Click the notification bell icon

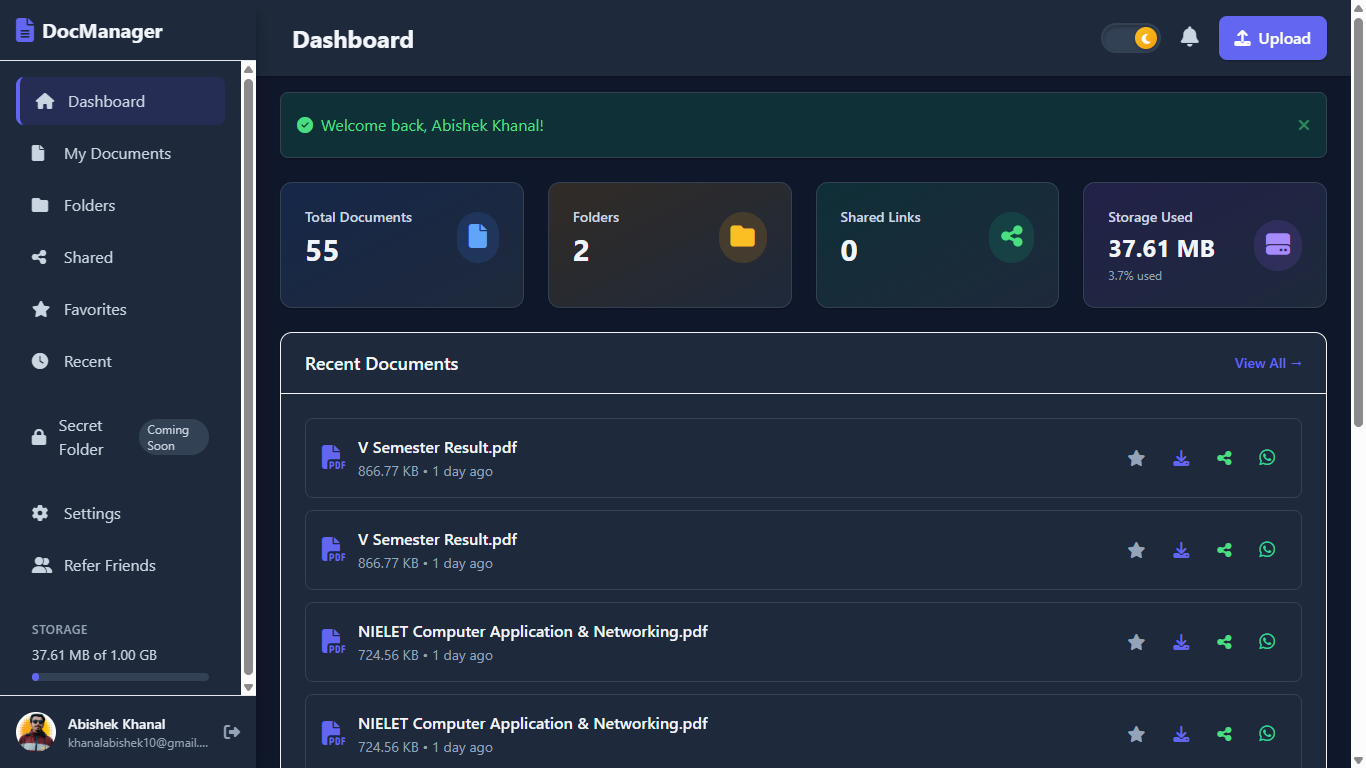[1189, 38]
